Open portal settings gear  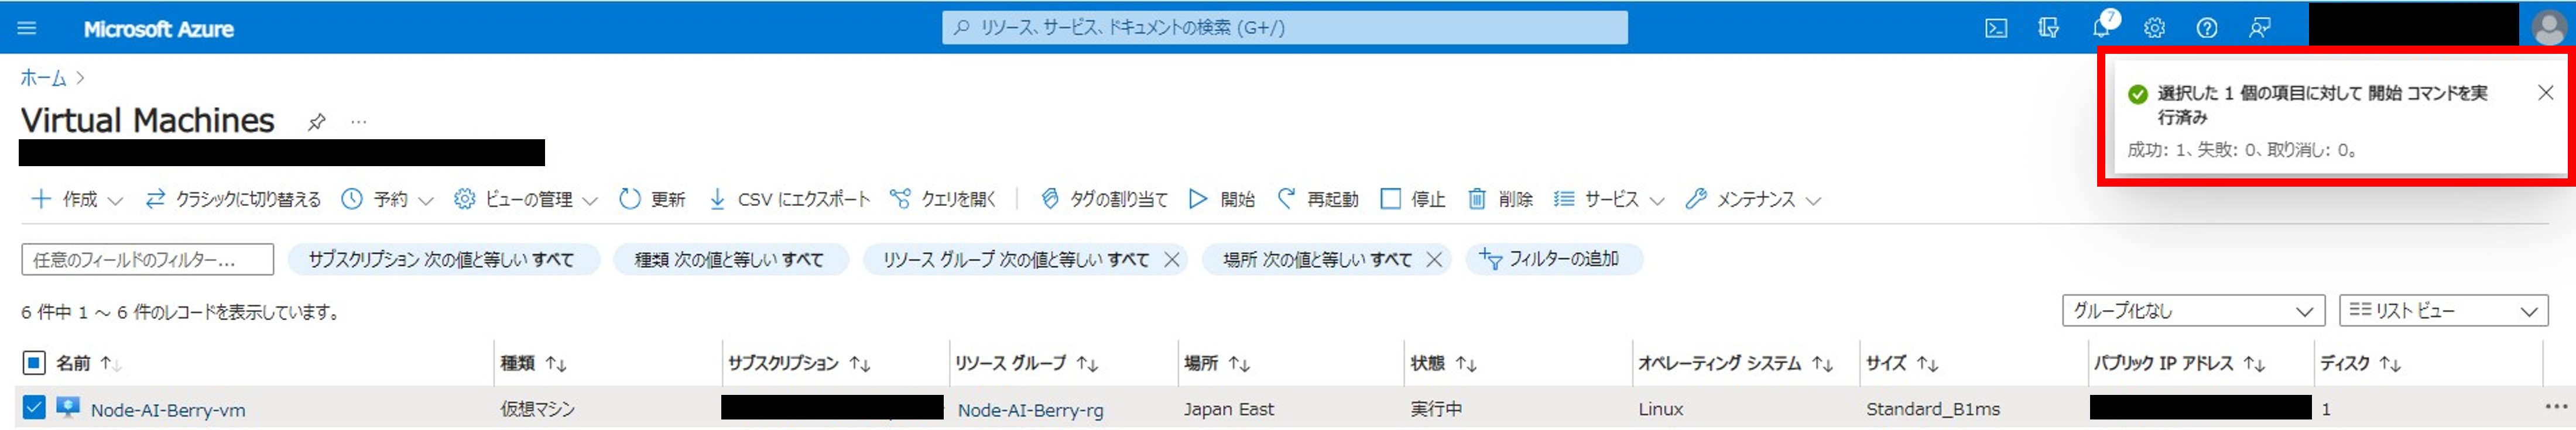point(2154,28)
